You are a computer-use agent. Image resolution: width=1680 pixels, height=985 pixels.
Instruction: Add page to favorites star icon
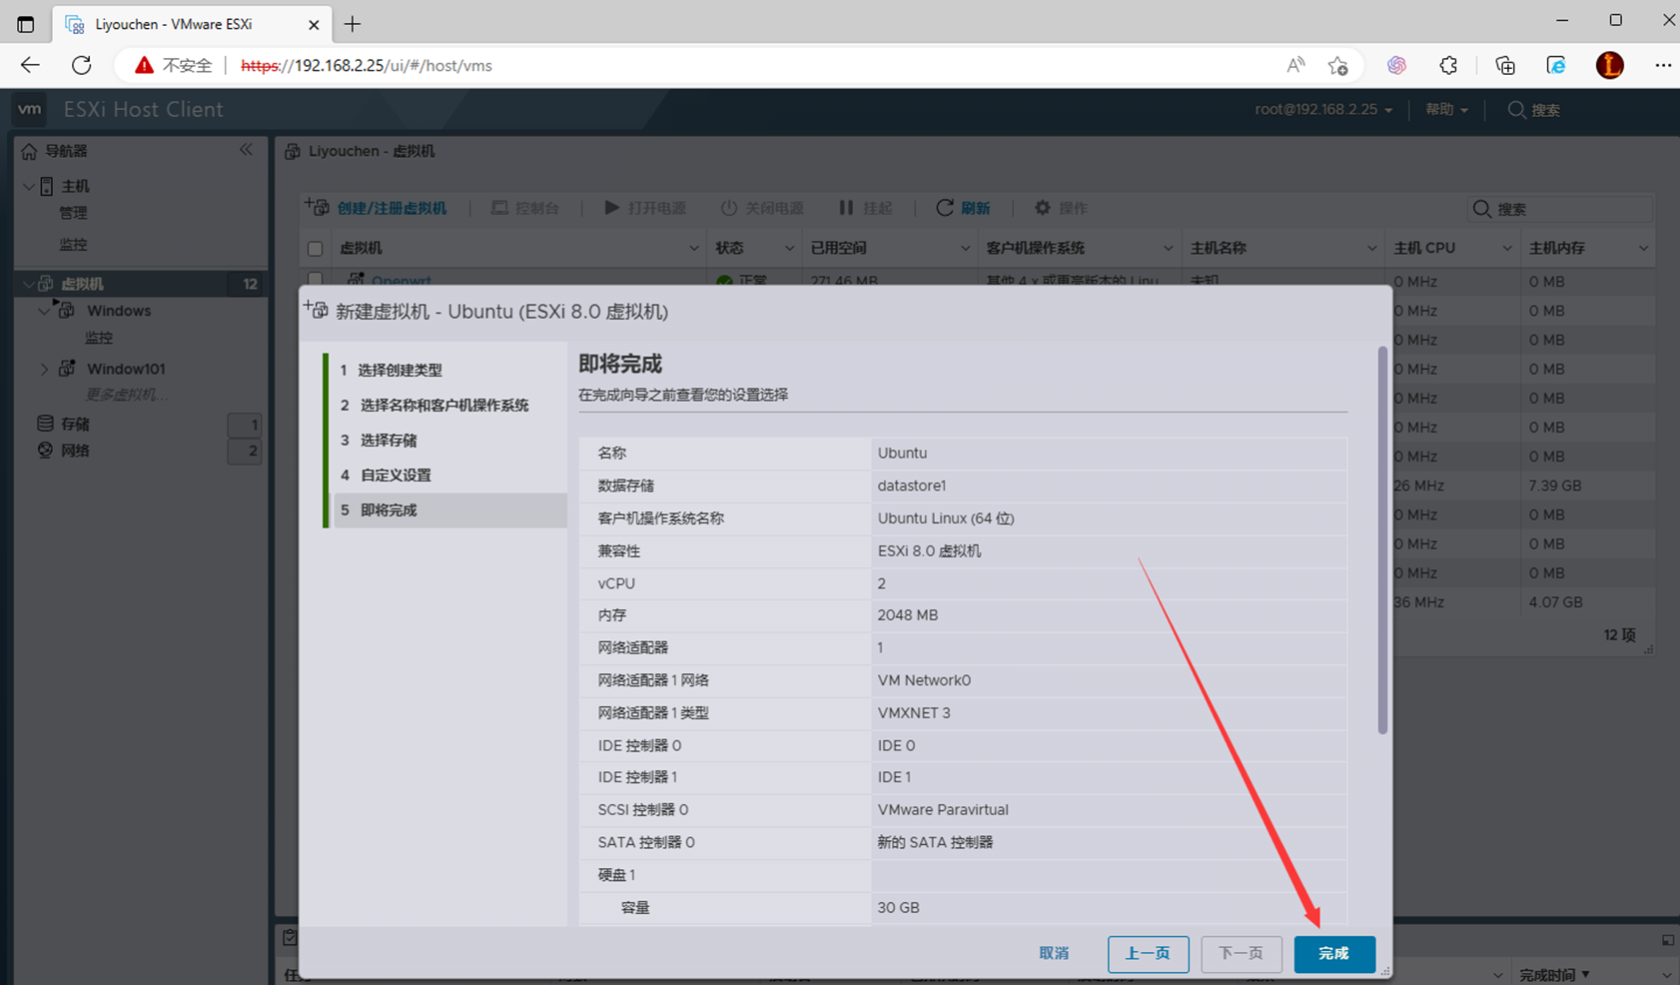[1338, 66]
